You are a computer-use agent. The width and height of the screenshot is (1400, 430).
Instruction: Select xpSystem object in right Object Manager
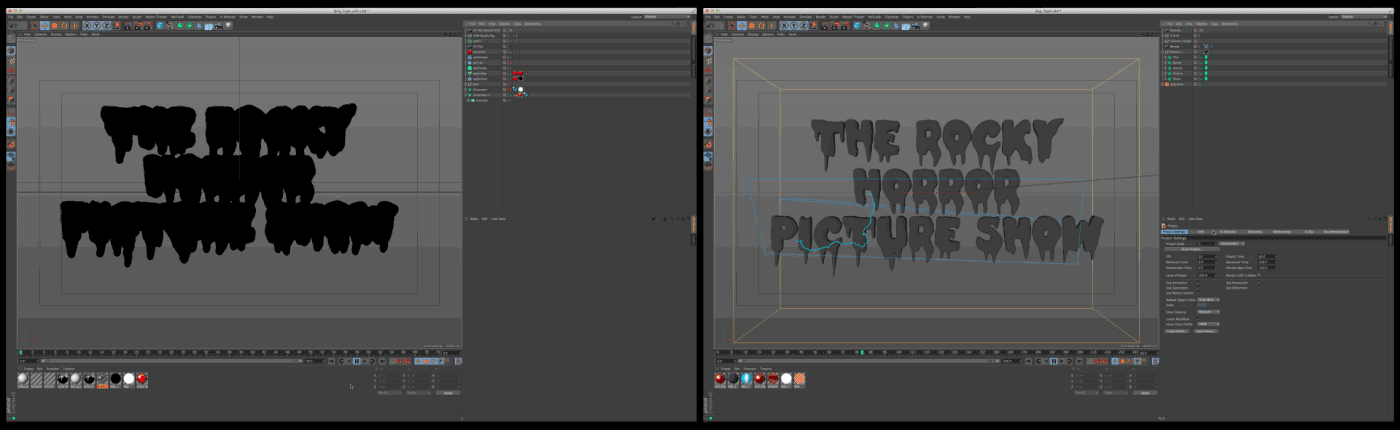1177,84
